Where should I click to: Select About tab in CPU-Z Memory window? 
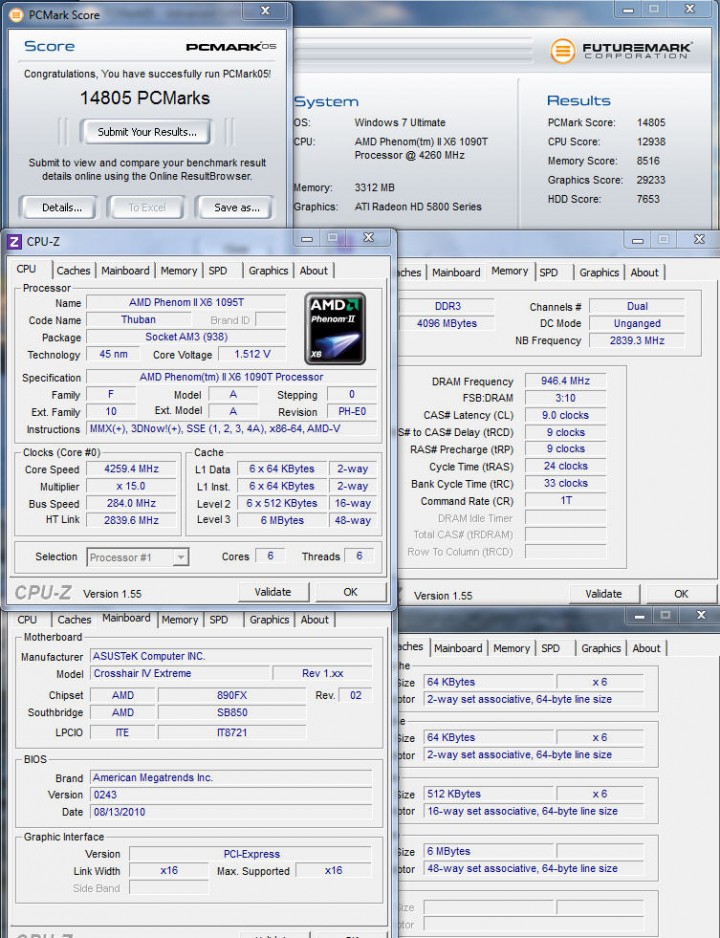pyautogui.click(x=645, y=273)
